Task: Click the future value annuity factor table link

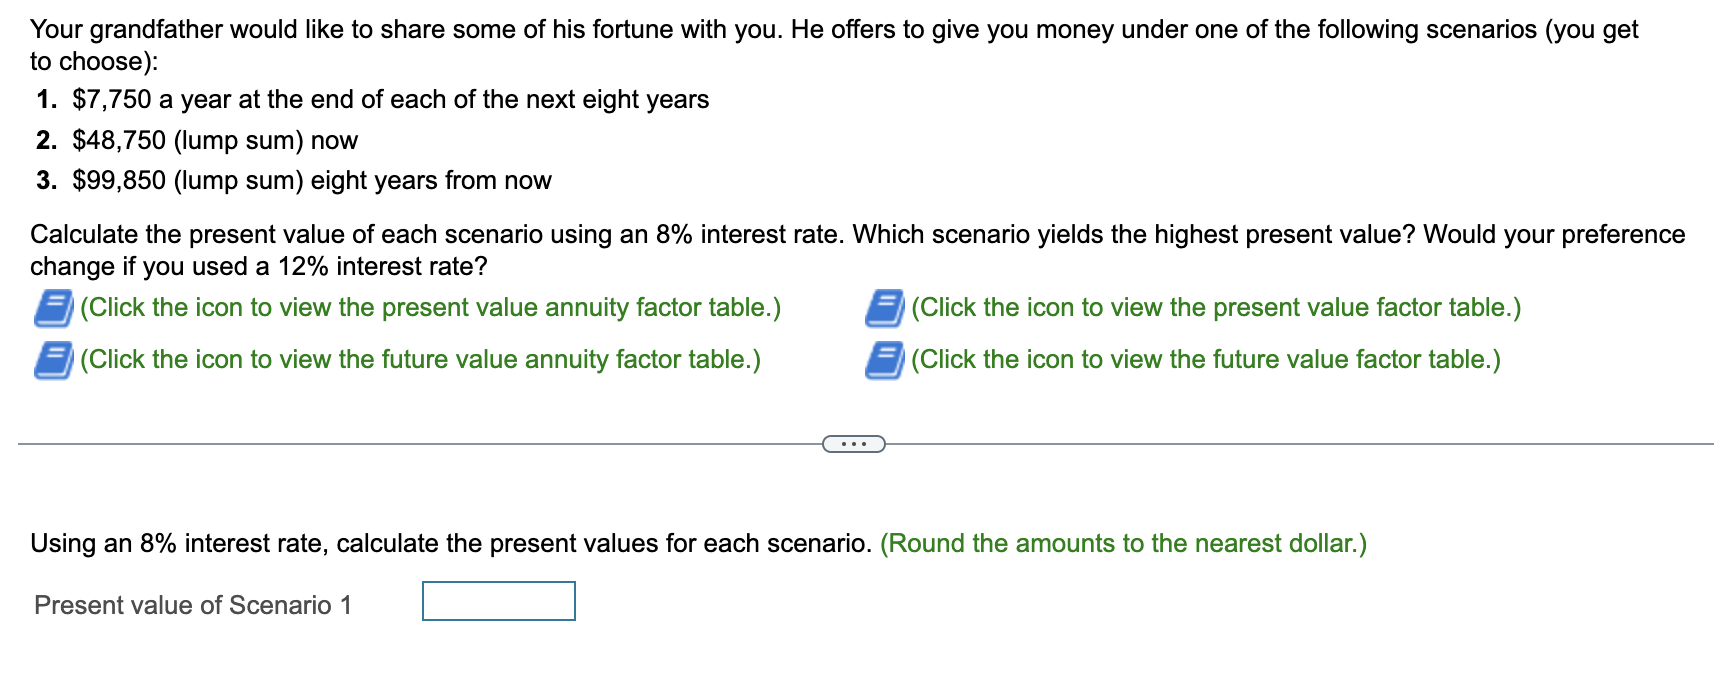Action: click(420, 359)
